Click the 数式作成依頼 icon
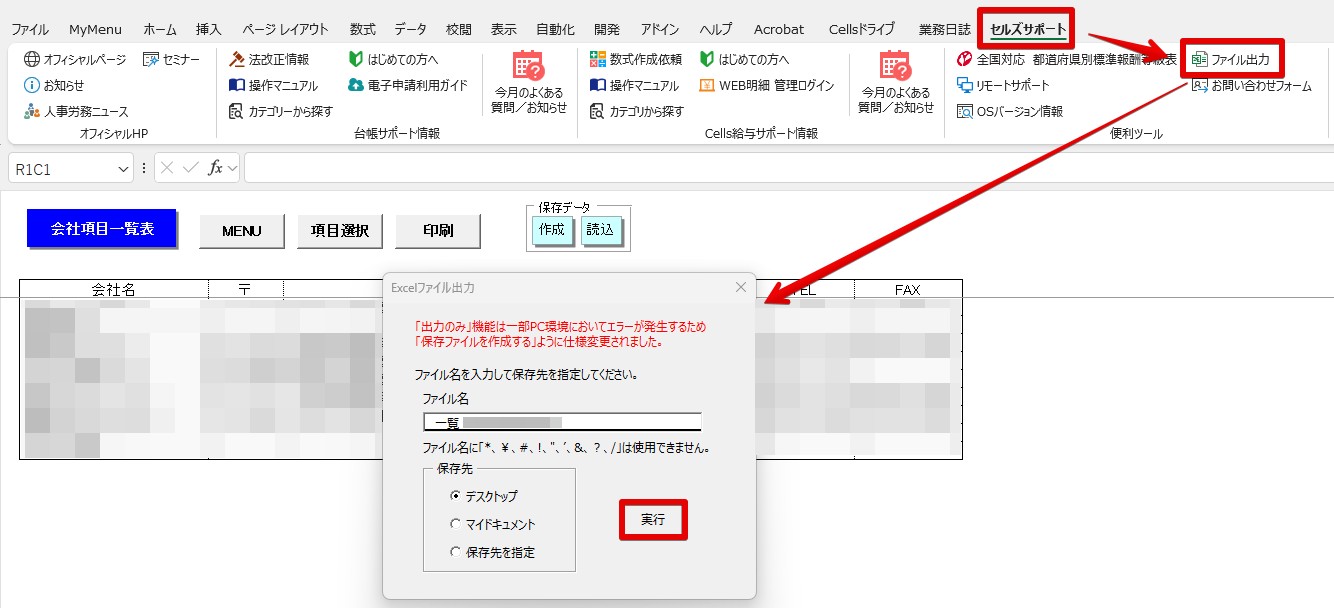The image size is (1334, 608). tap(598, 60)
